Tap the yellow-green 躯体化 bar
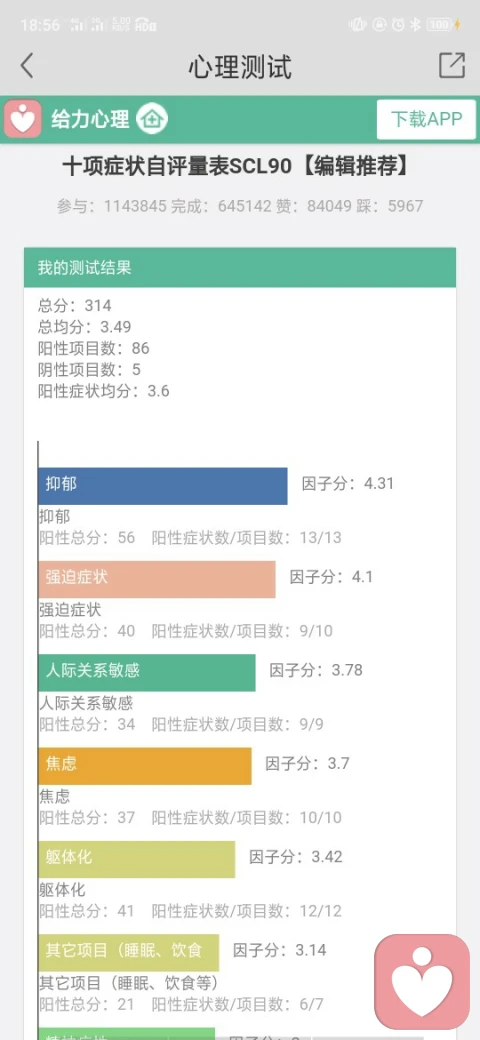Viewport: 480px width, 1040px height. click(x=137, y=860)
